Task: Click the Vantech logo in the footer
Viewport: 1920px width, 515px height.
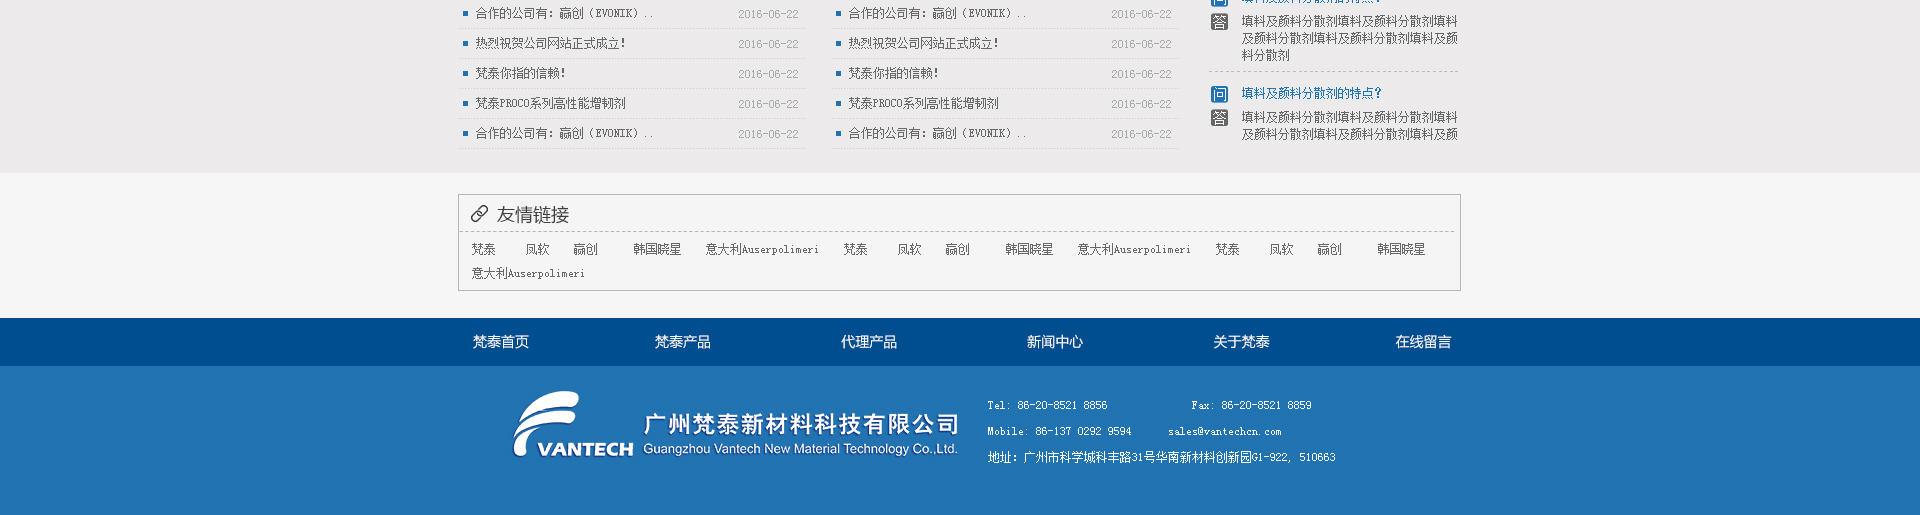Action: coord(735,425)
